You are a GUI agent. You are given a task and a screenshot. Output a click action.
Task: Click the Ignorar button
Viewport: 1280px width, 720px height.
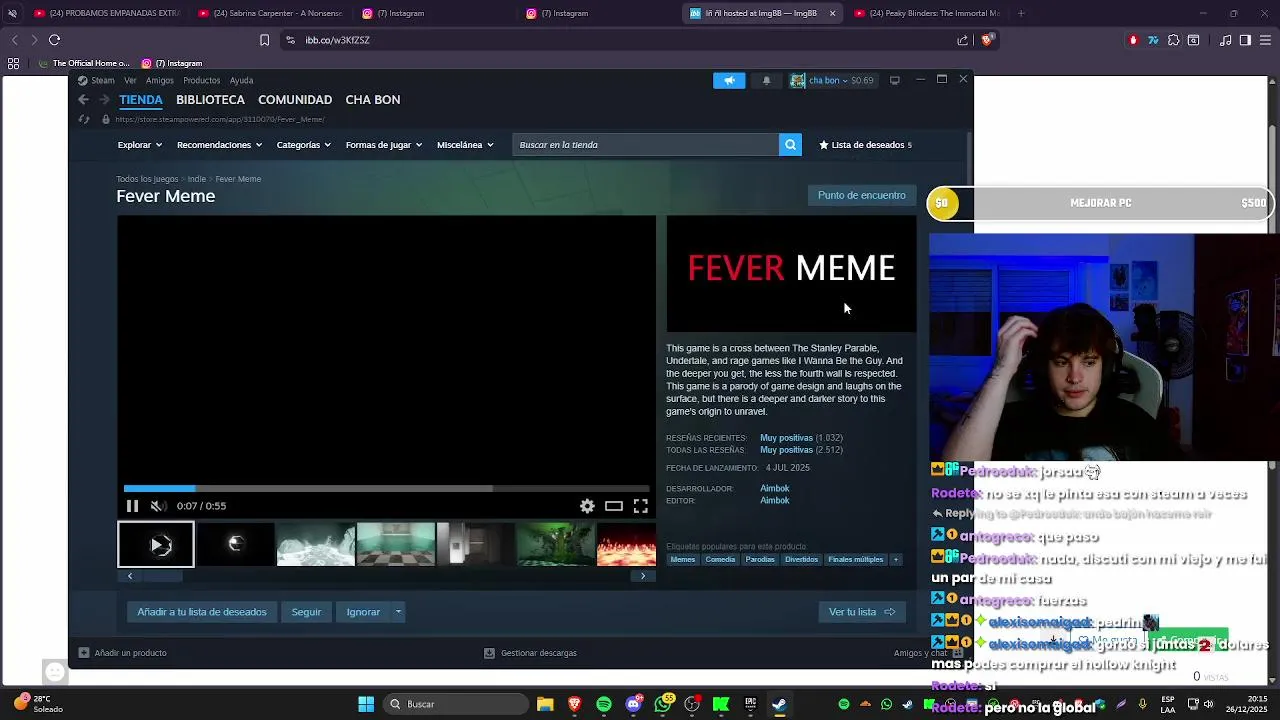point(363,612)
